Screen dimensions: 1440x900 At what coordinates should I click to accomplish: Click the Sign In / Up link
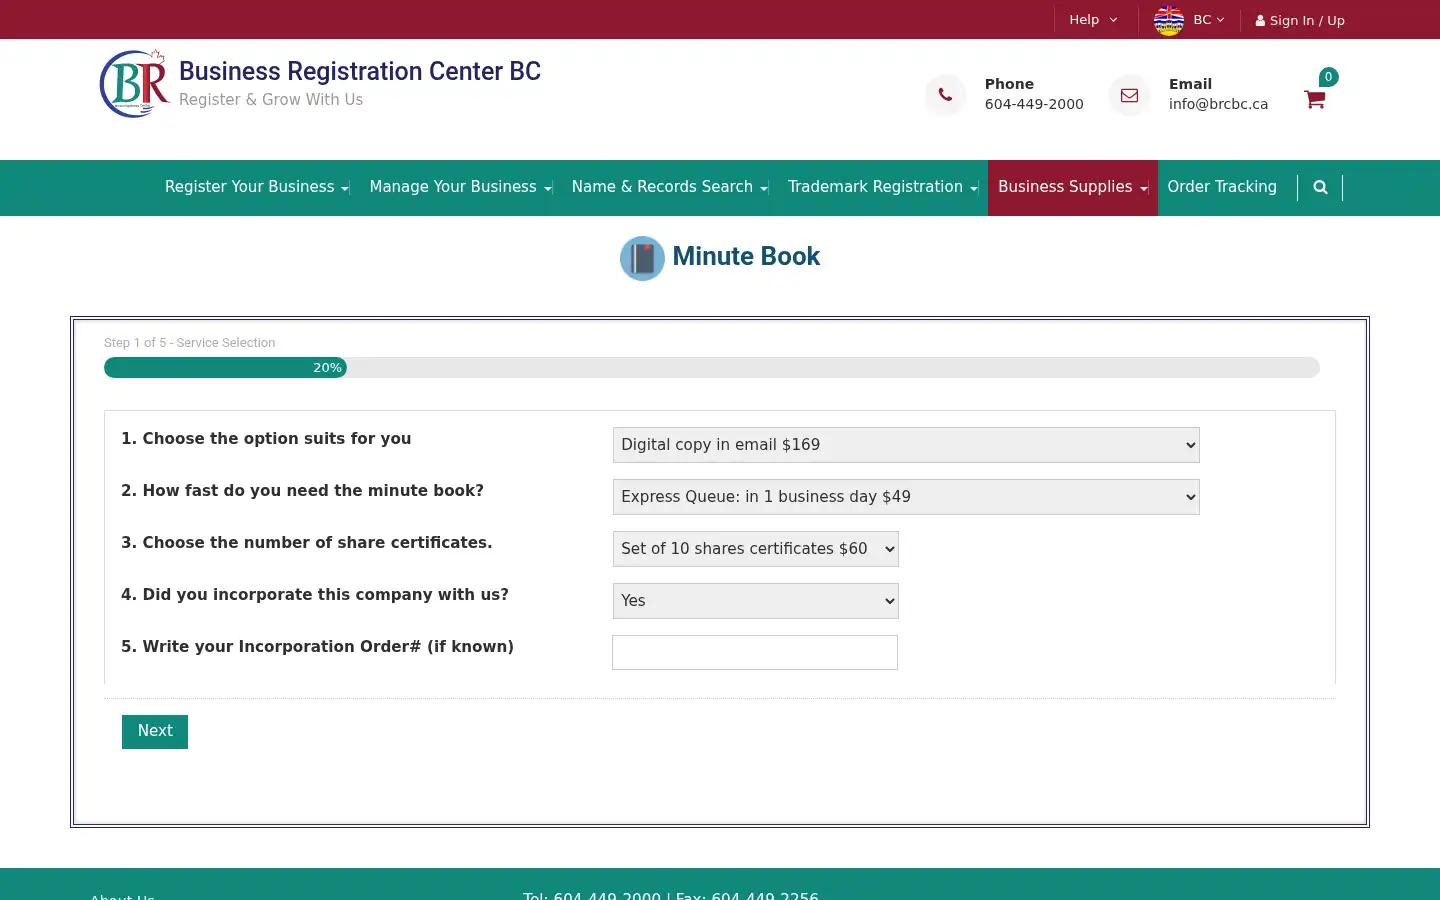pyautogui.click(x=1300, y=20)
